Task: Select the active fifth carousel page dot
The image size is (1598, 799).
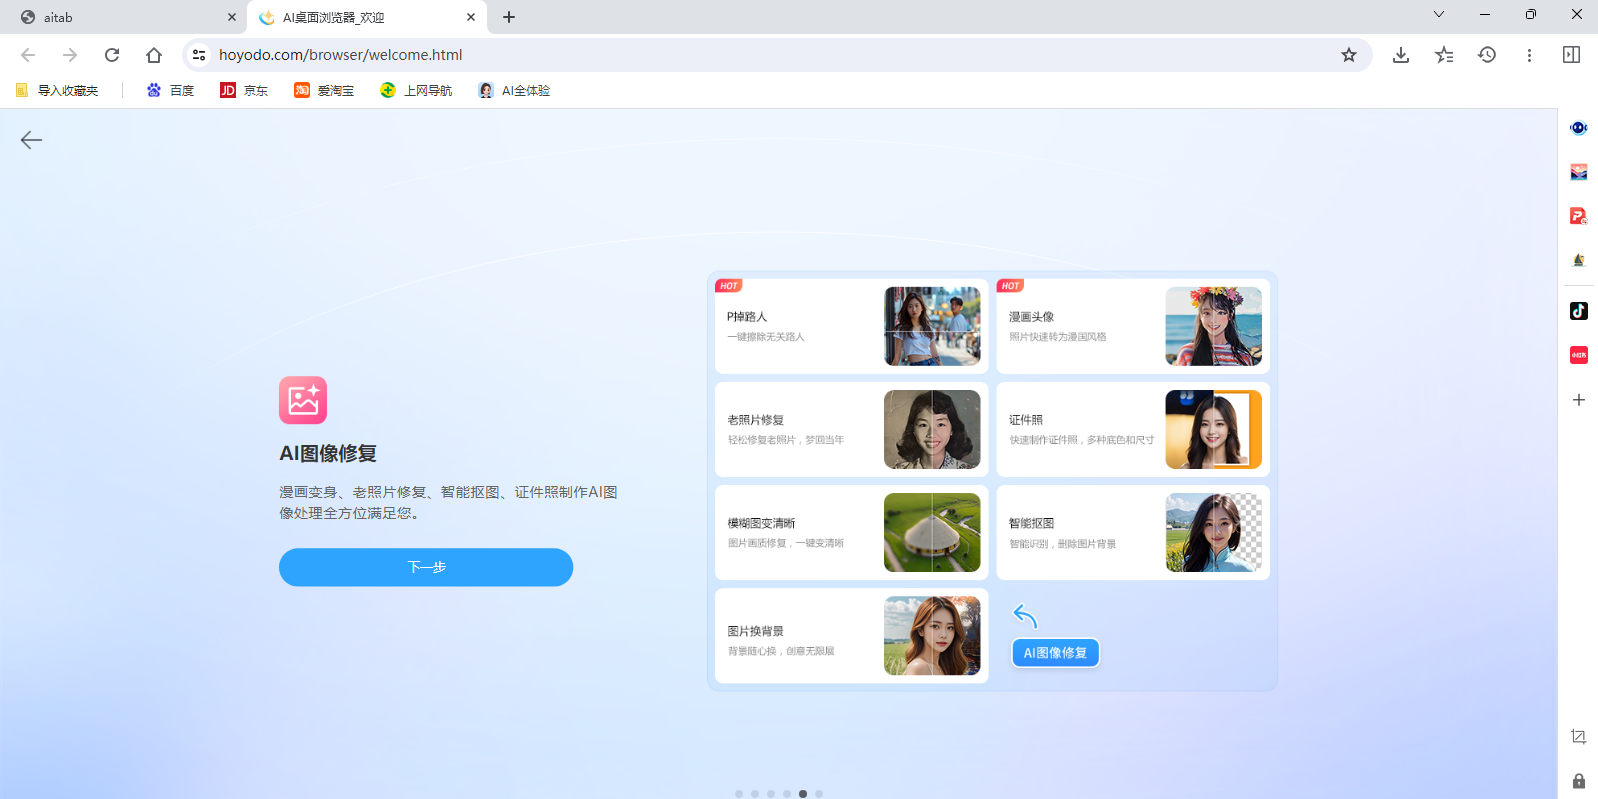Action: point(803,794)
